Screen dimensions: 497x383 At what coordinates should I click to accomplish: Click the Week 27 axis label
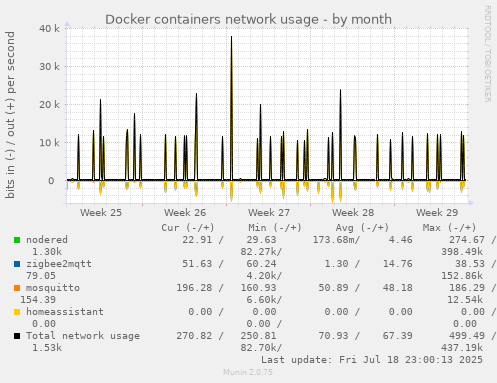click(x=269, y=213)
